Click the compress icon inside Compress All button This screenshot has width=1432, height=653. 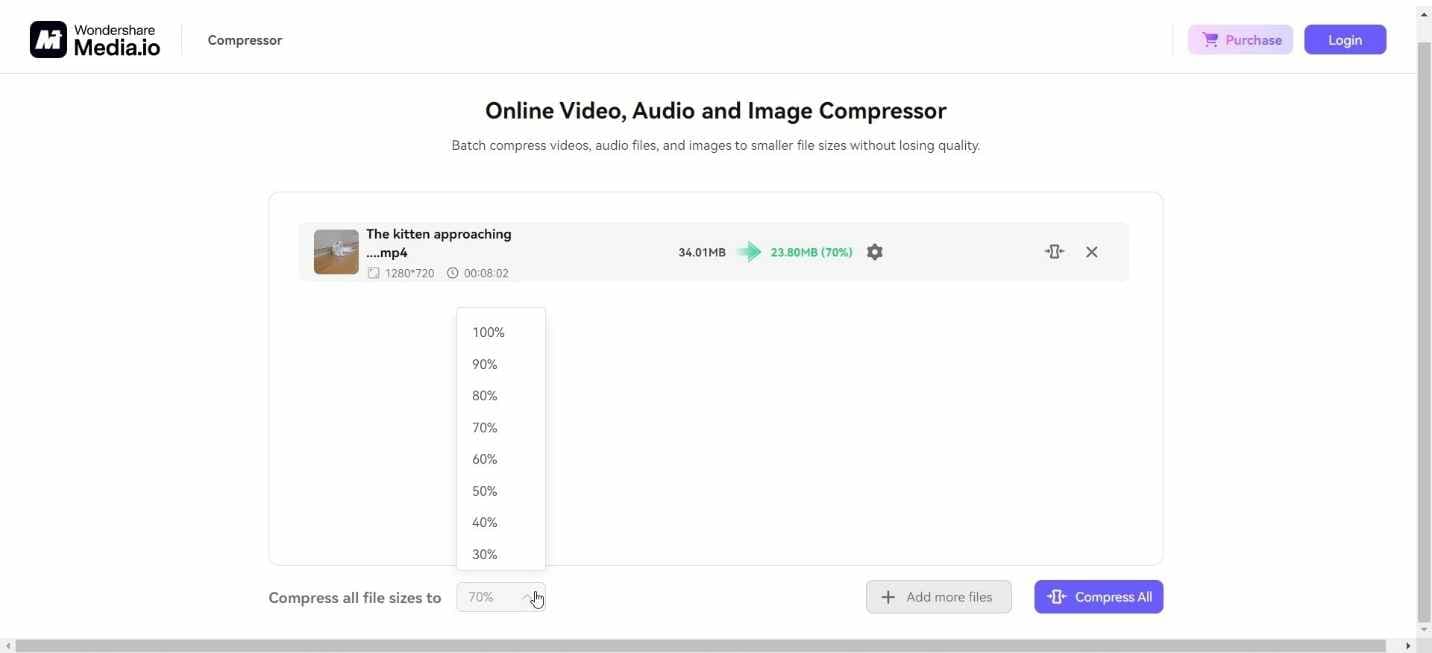coord(1056,596)
